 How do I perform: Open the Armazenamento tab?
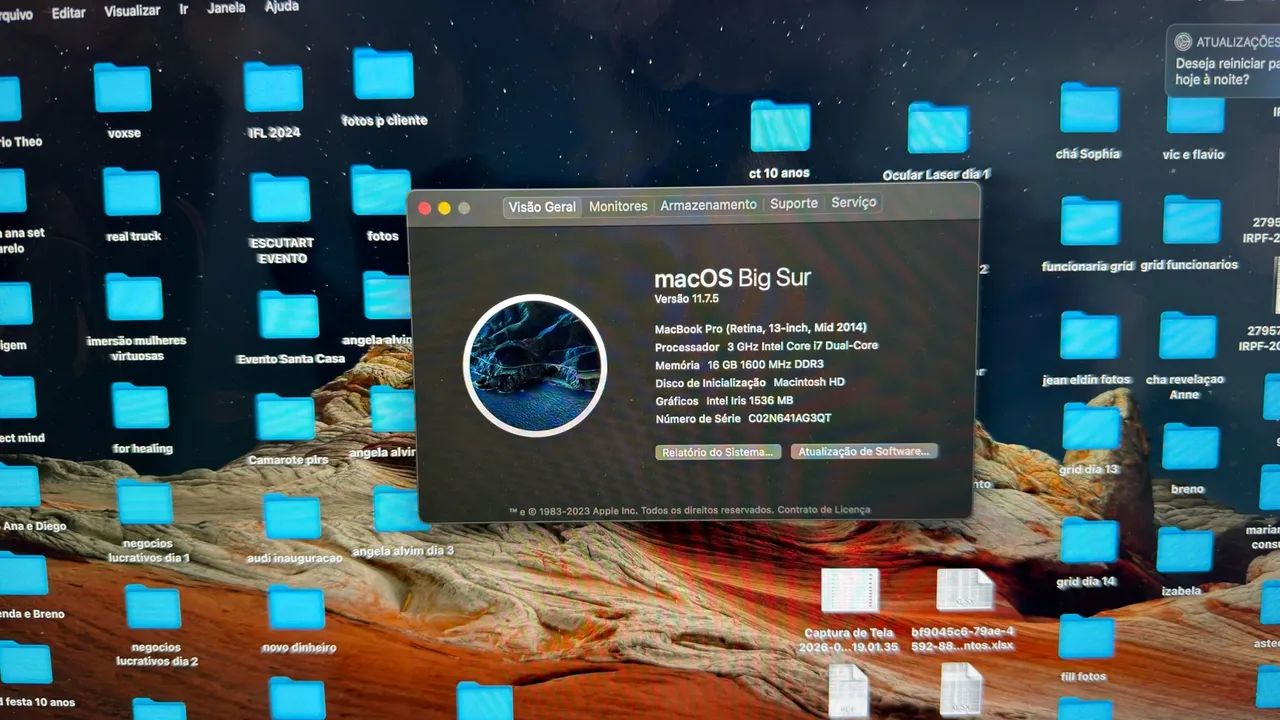pyautogui.click(x=708, y=204)
